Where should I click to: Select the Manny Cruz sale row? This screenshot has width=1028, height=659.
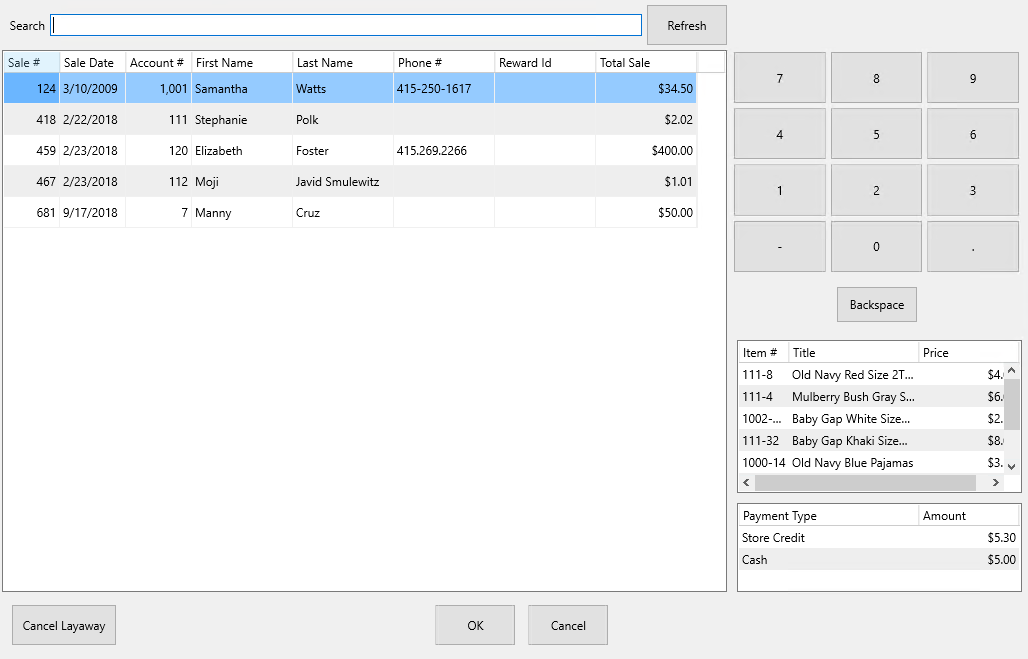coord(350,212)
